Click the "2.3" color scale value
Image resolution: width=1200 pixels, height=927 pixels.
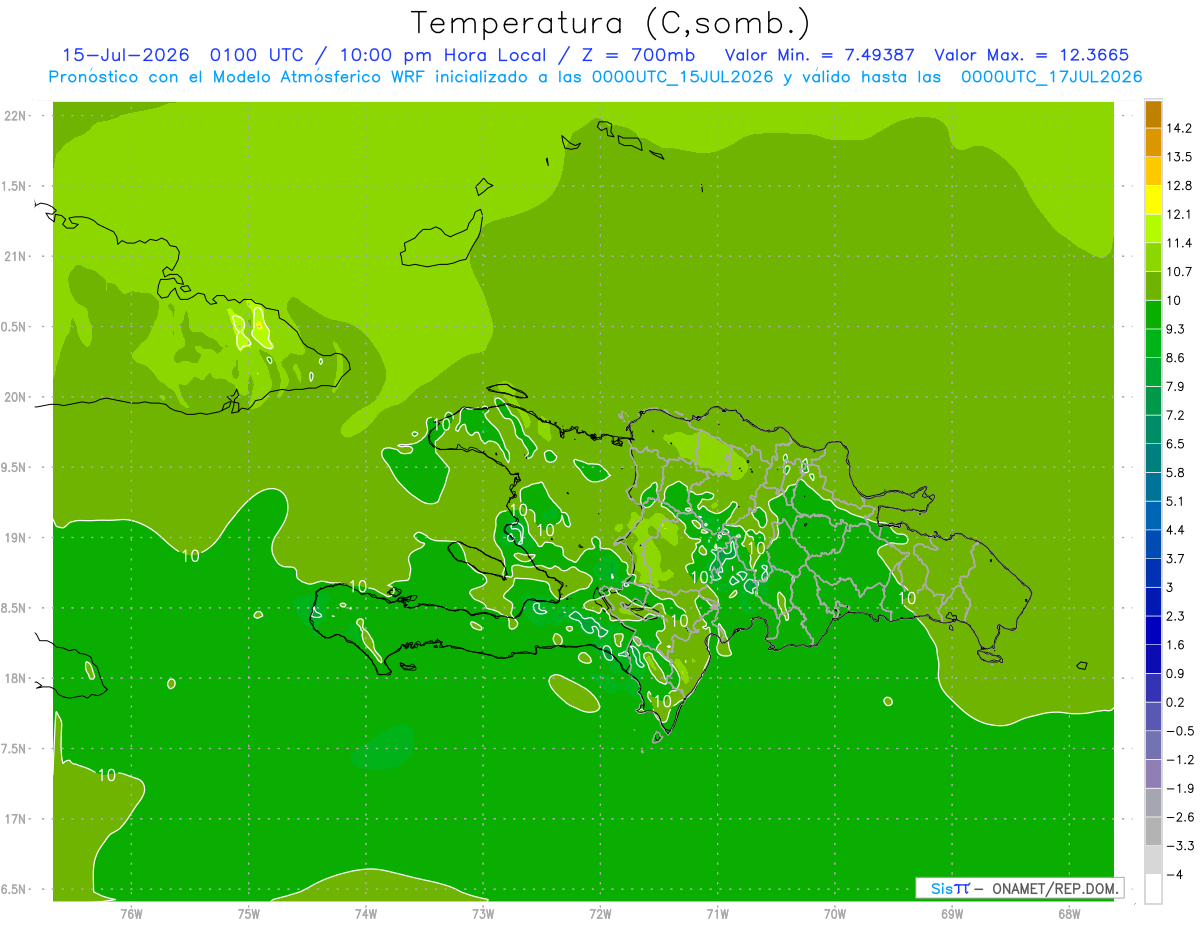coord(1177,616)
